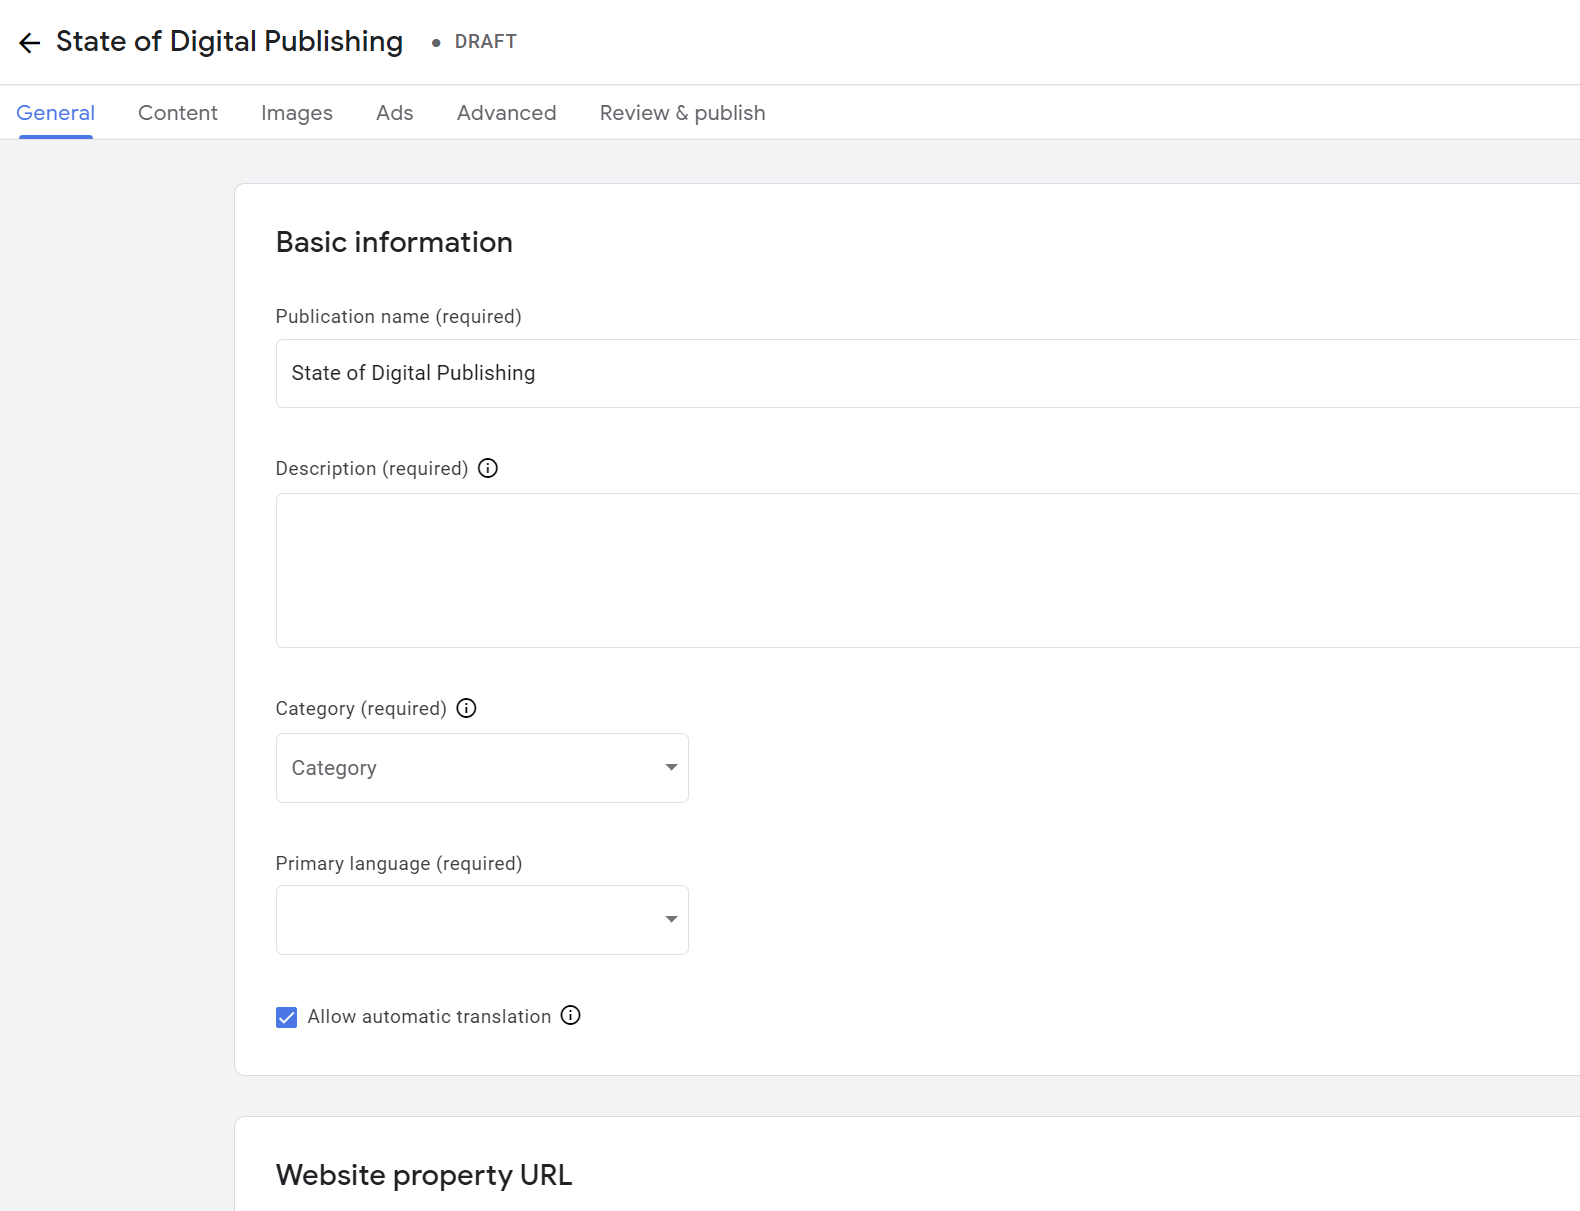Click the info icon beside Category
Screen dimensions: 1580x1211
pyautogui.click(x=466, y=708)
